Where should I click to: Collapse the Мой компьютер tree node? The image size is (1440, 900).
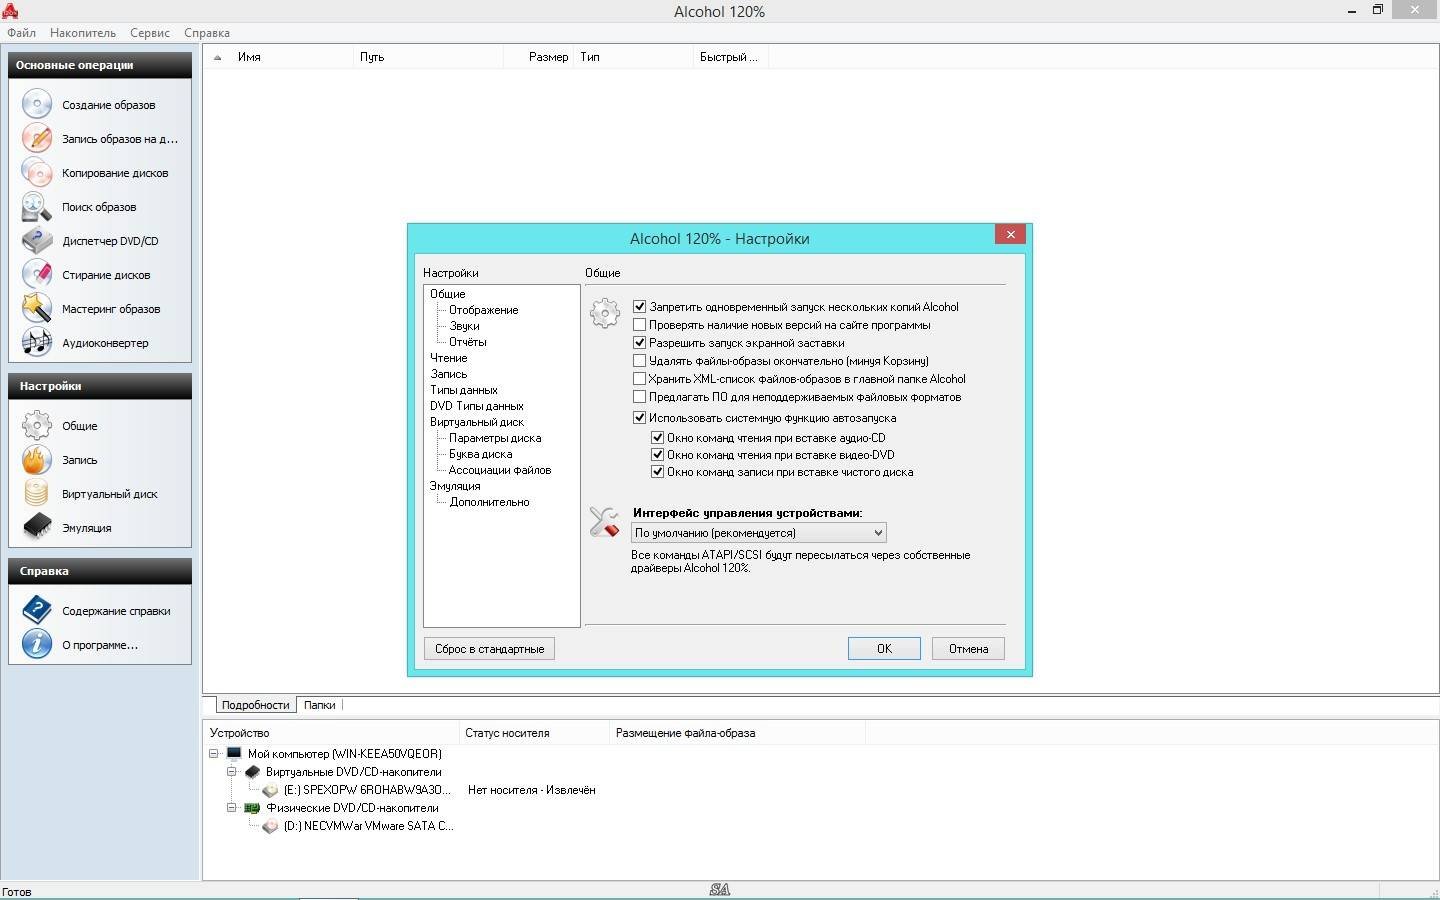[214, 754]
